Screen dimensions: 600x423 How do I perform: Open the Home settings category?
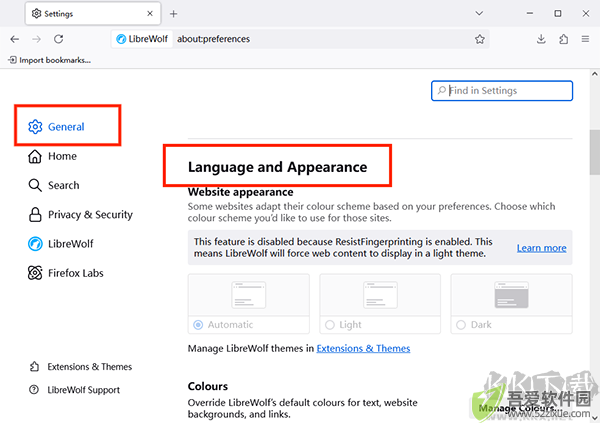[52, 156]
